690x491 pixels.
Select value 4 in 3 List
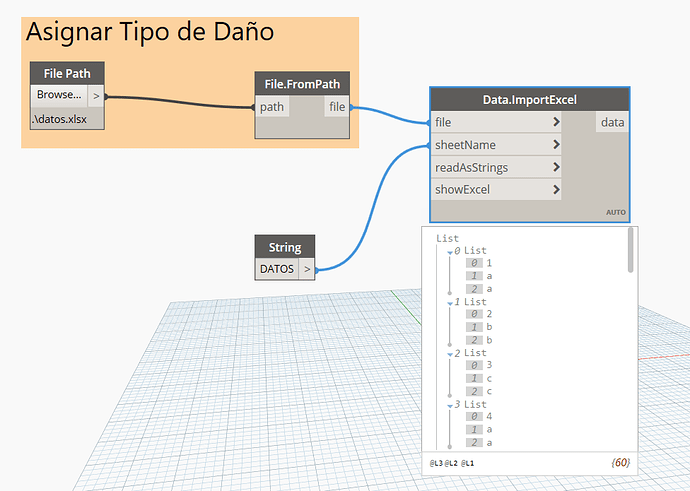point(489,416)
